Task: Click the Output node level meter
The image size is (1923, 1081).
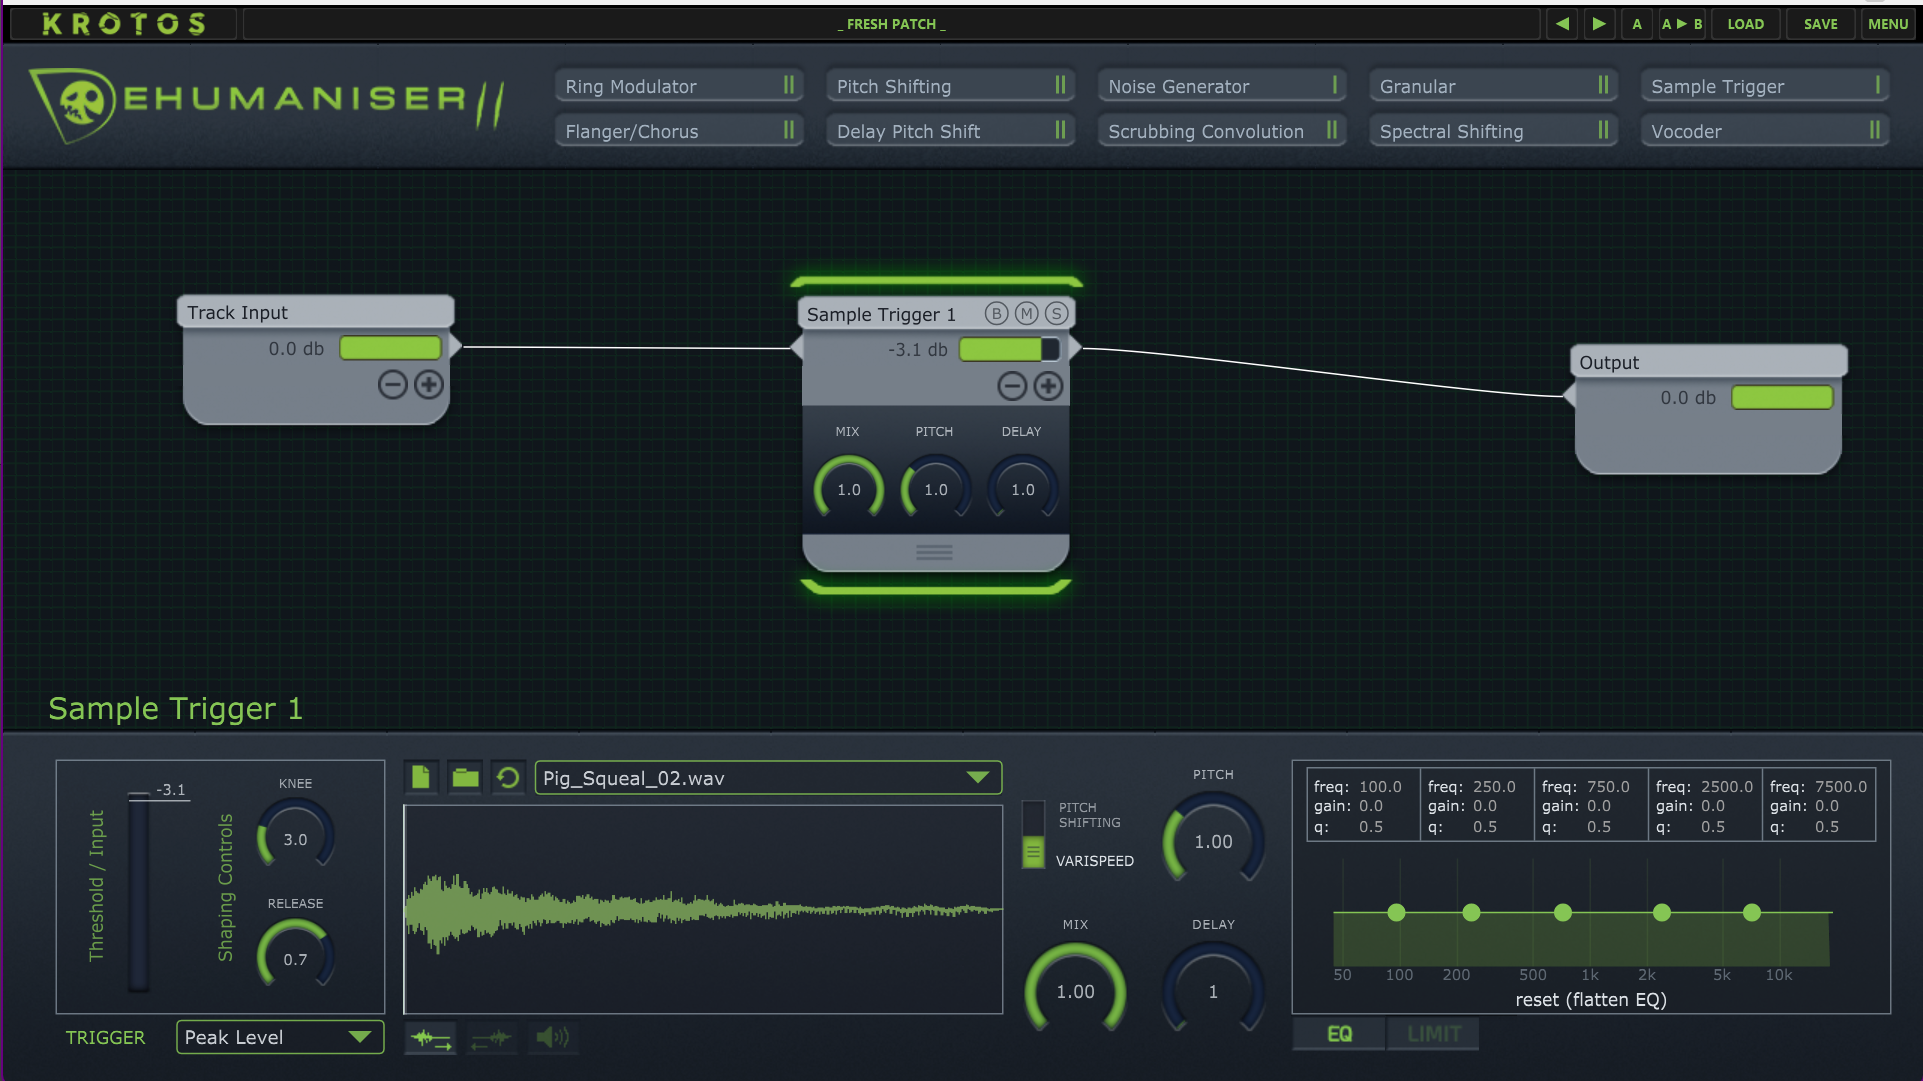Action: pyautogui.click(x=1782, y=397)
